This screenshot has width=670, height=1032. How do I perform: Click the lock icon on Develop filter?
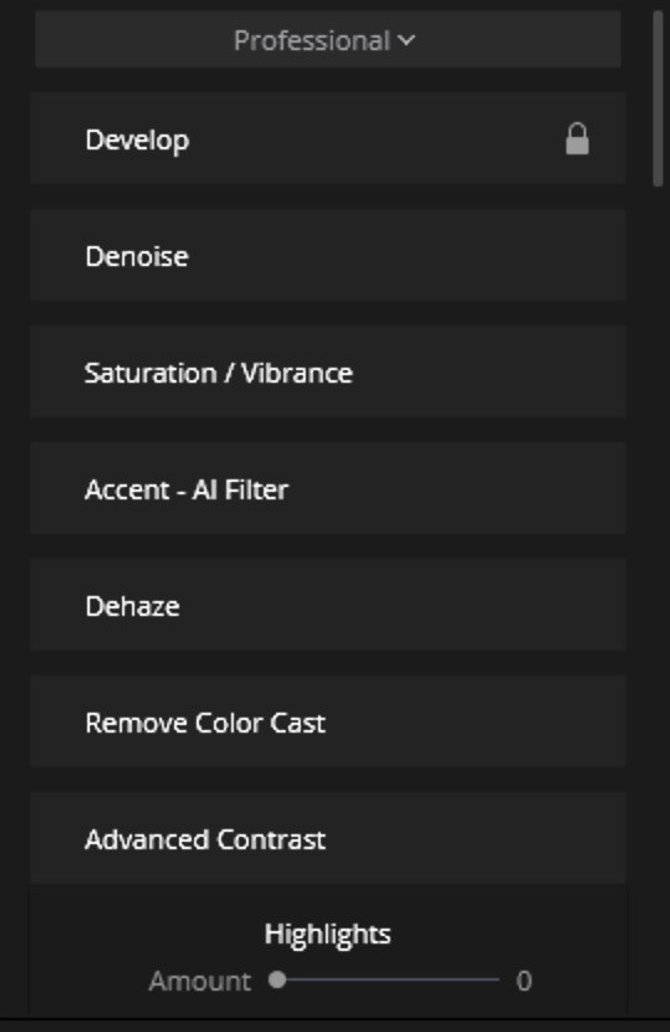(x=577, y=139)
